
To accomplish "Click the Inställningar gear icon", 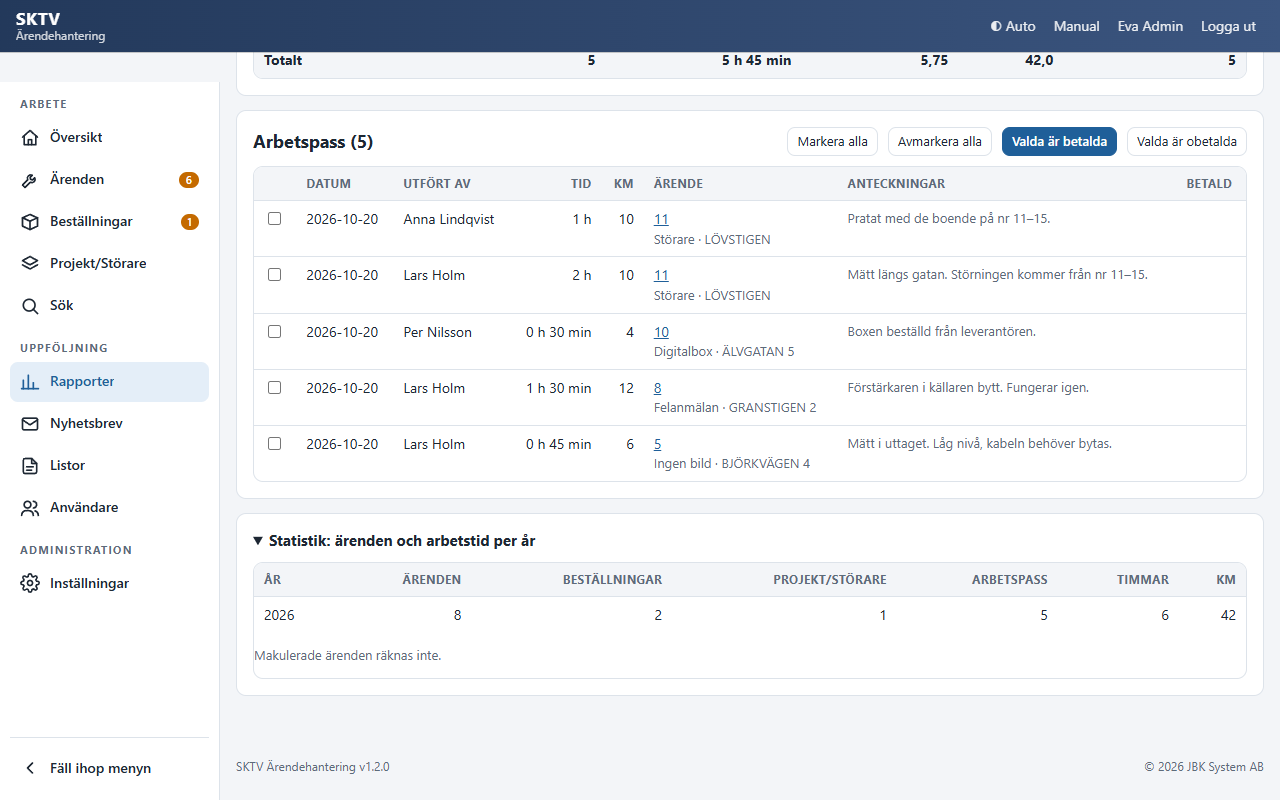I will tap(30, 584).
